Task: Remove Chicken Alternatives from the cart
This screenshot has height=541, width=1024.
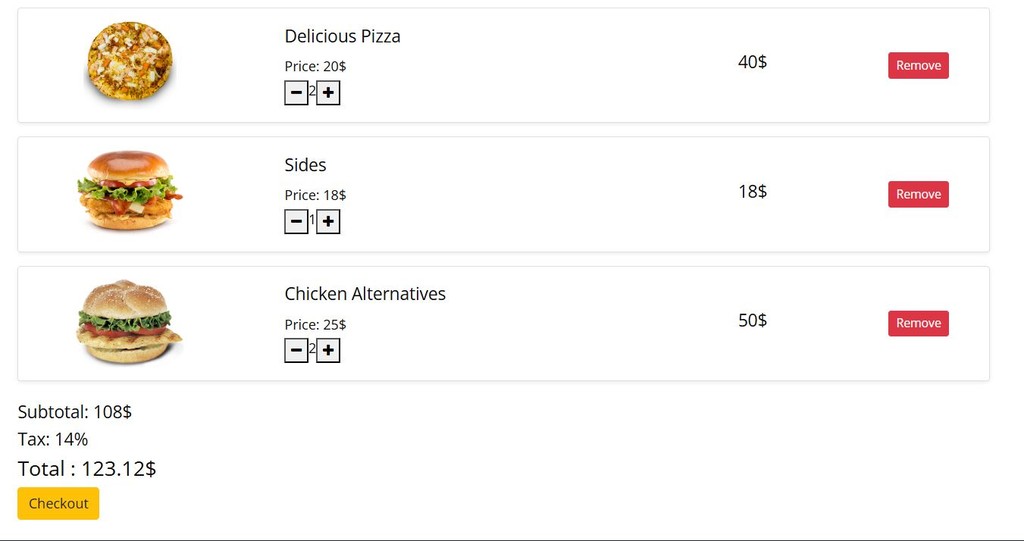Action: (x=918, y=324)
